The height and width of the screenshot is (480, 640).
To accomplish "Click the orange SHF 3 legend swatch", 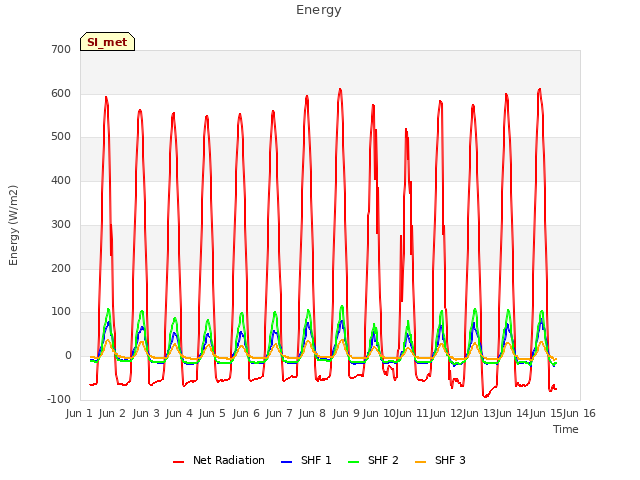I will pyautogui.click(x=420, y=462).
